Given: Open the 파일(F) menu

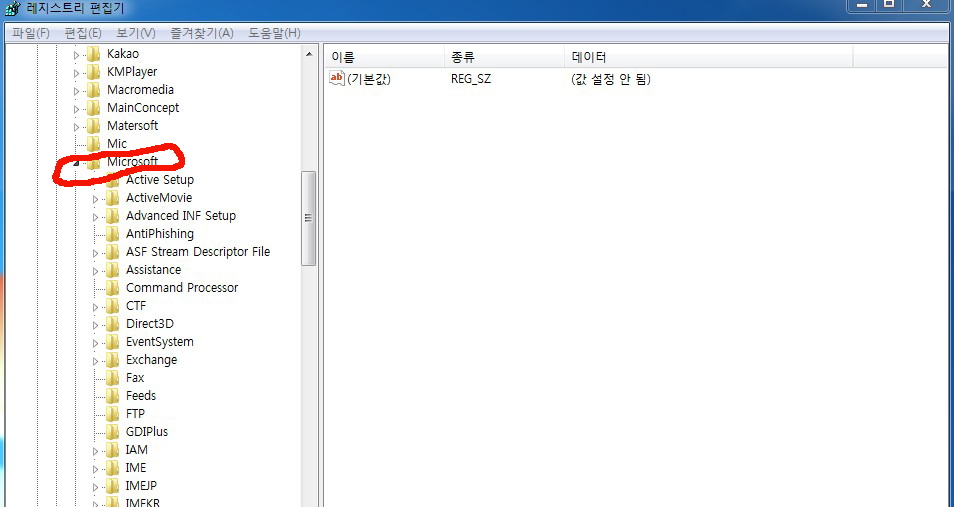Looking at the screenshot, I should (x=30, y=33).
